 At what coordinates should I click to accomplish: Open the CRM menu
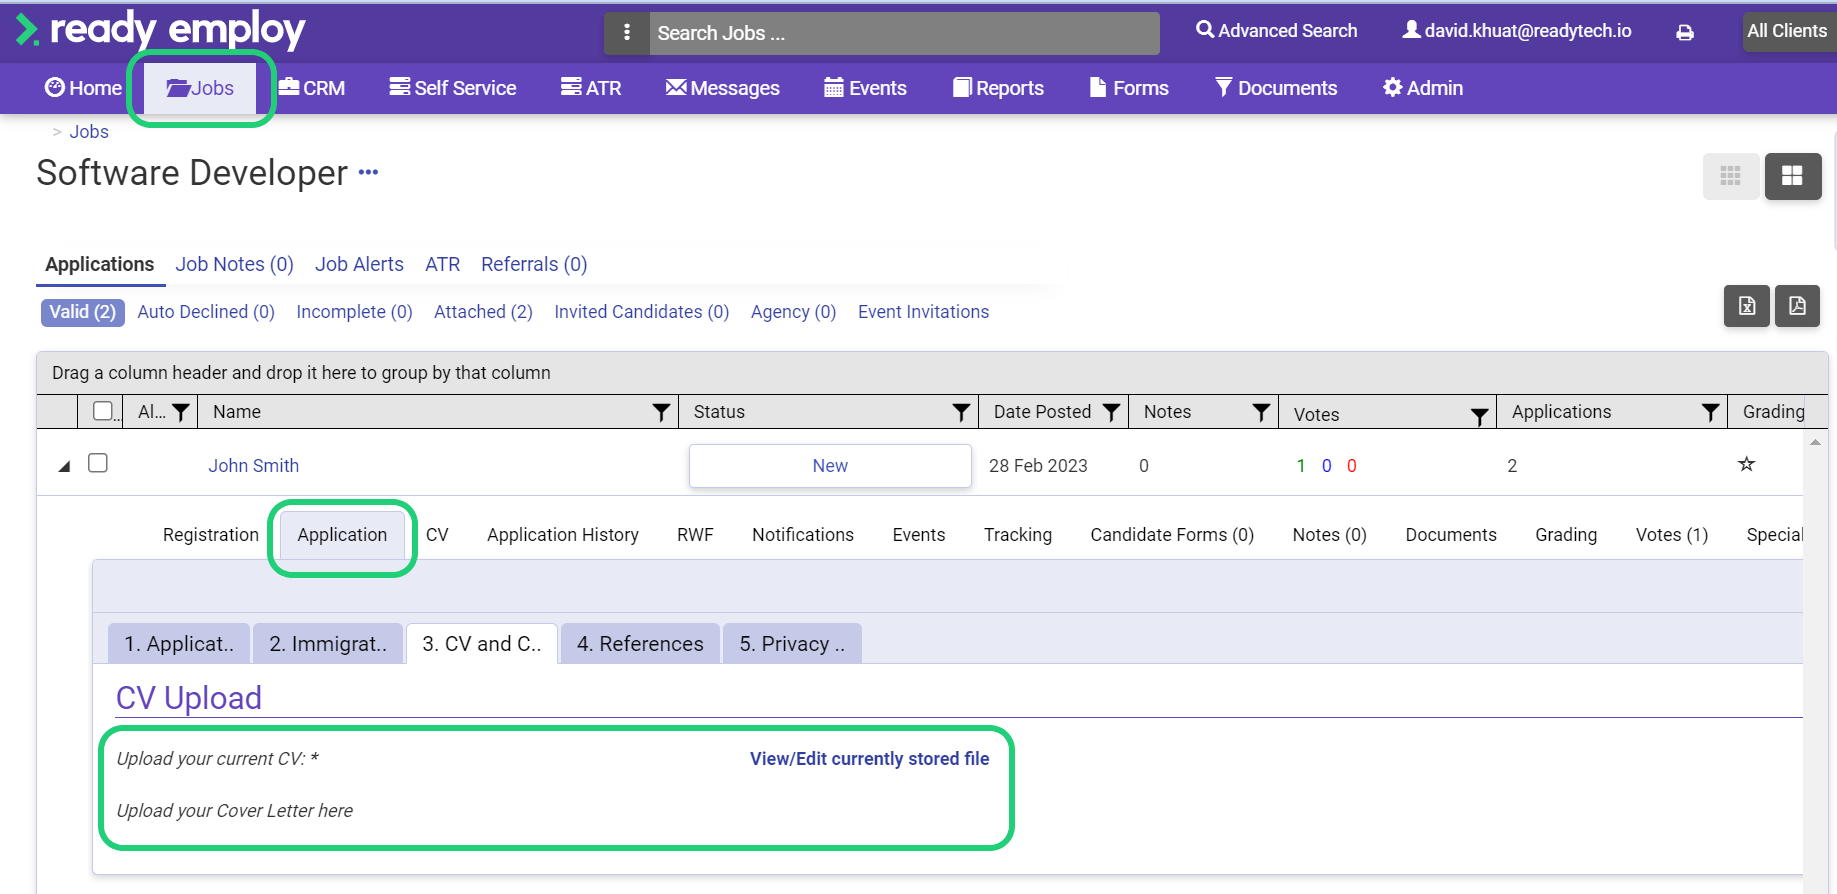click(312, 88)
